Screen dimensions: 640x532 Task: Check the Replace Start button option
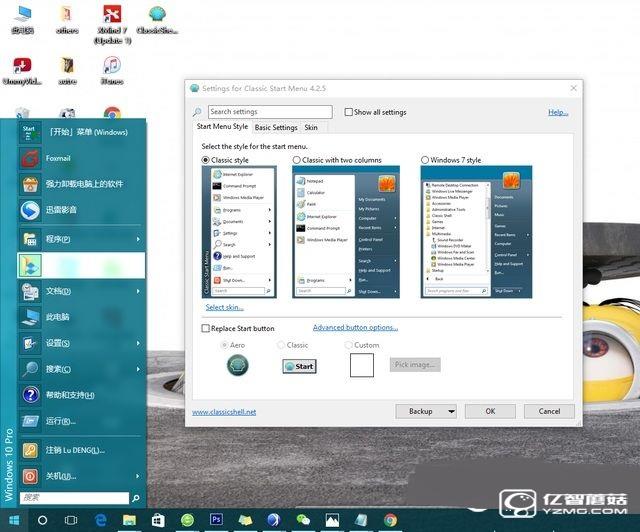[x=206, y=328]
